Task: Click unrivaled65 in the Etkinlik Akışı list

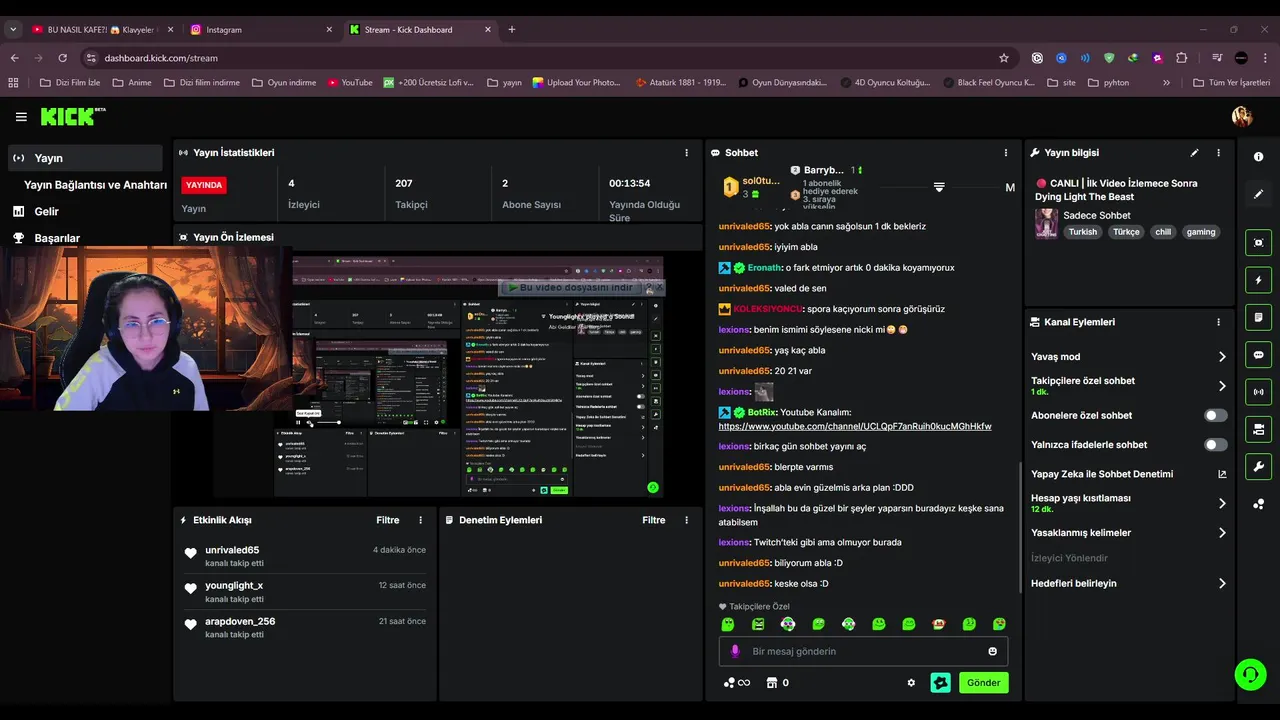Action: click(x=232, y=550)
